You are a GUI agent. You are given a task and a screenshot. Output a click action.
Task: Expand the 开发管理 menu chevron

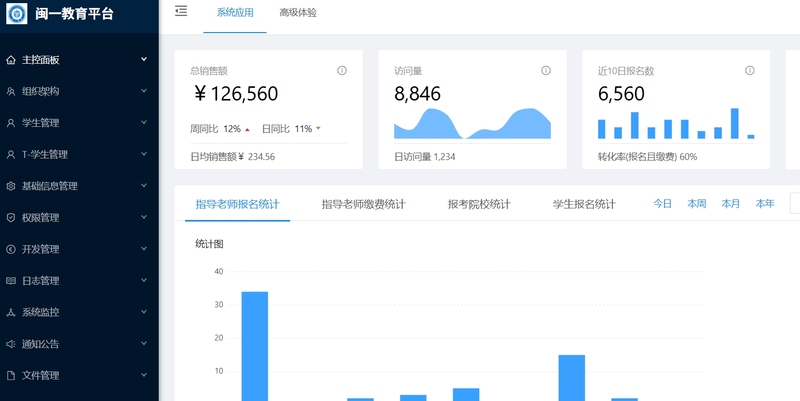coord(144,249)
